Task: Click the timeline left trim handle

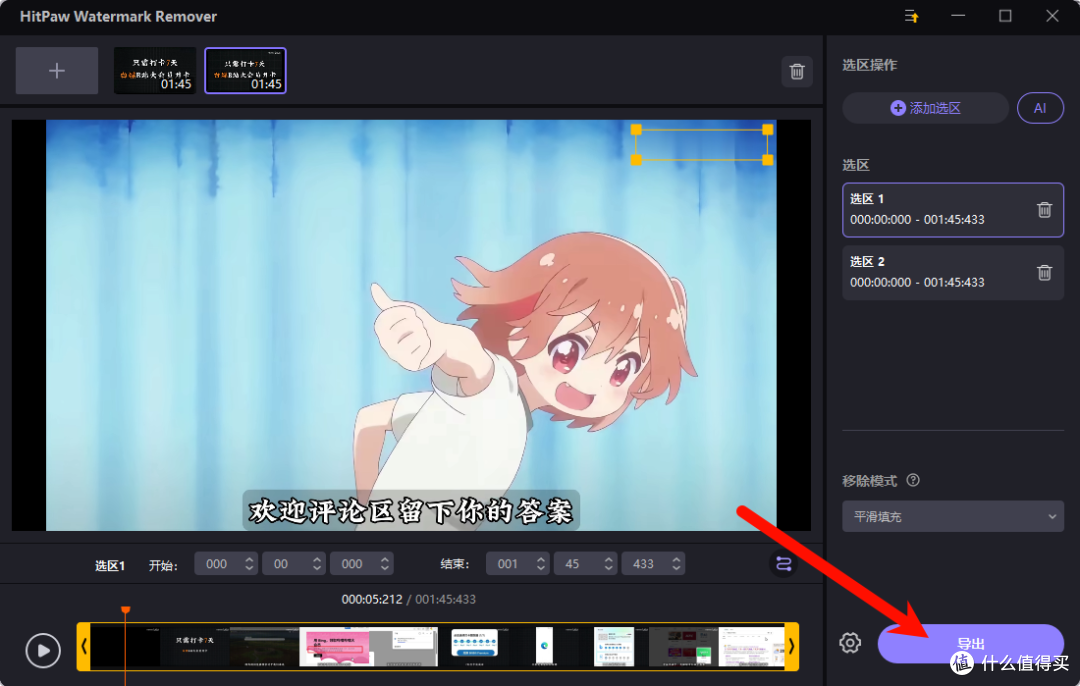Action: [x=83, y=647]
